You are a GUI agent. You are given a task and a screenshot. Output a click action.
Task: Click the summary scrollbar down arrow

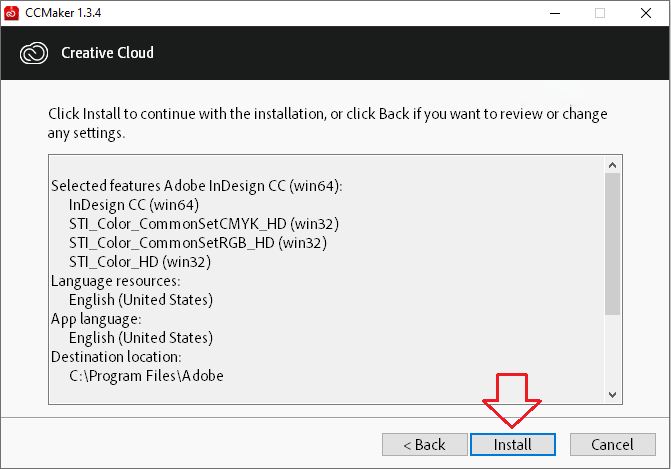[612, 396]
